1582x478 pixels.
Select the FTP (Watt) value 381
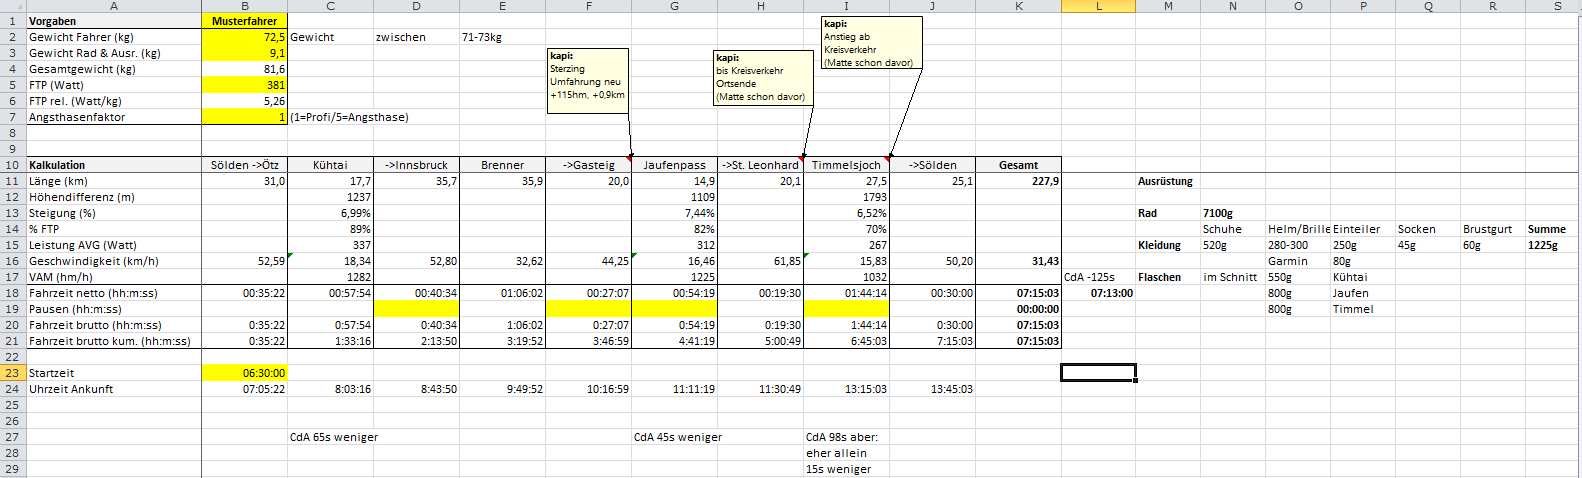point(245,85)
